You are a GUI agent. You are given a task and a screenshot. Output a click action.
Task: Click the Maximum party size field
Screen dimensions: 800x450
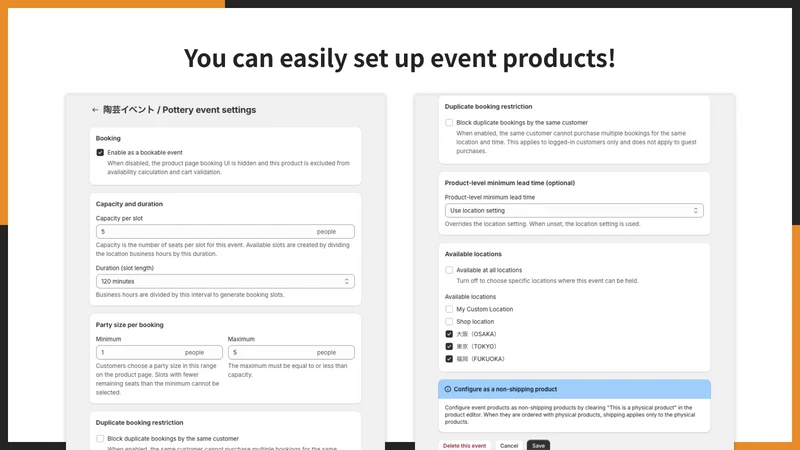291,353
